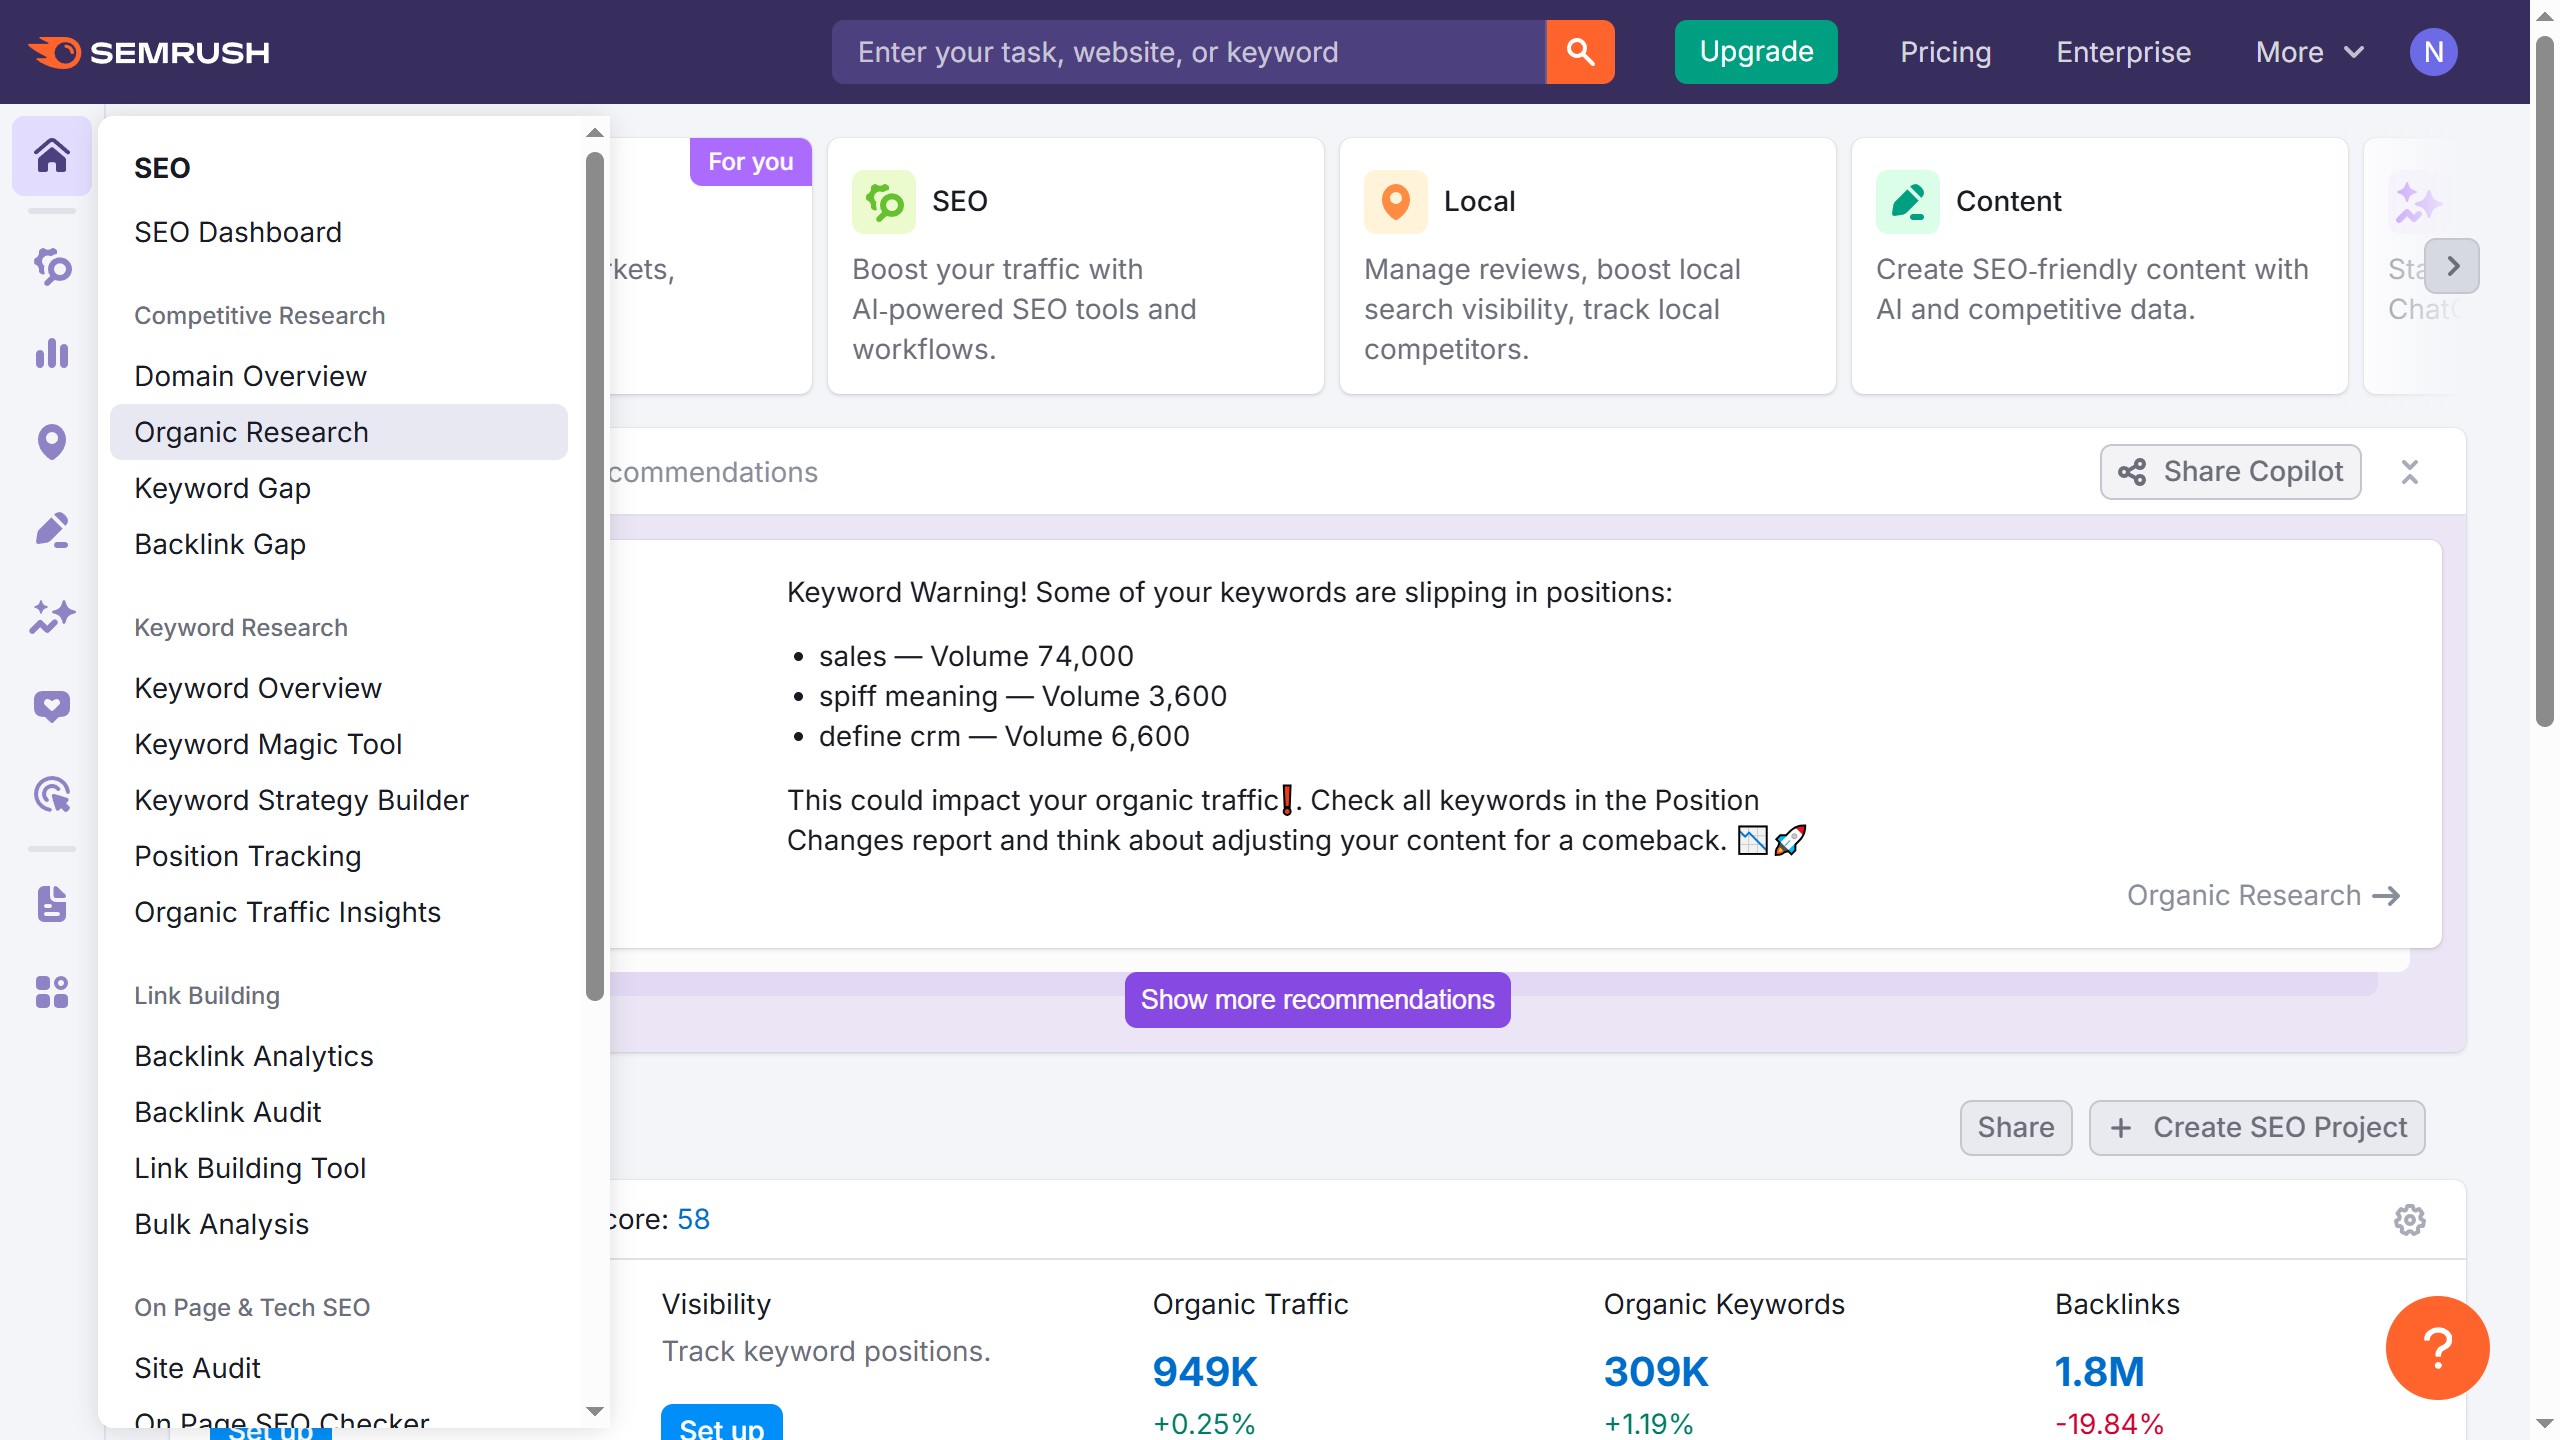Click Show more recommendations button
This screenshot has height=1440, width=2560.
click(x=1317, y=1000)
